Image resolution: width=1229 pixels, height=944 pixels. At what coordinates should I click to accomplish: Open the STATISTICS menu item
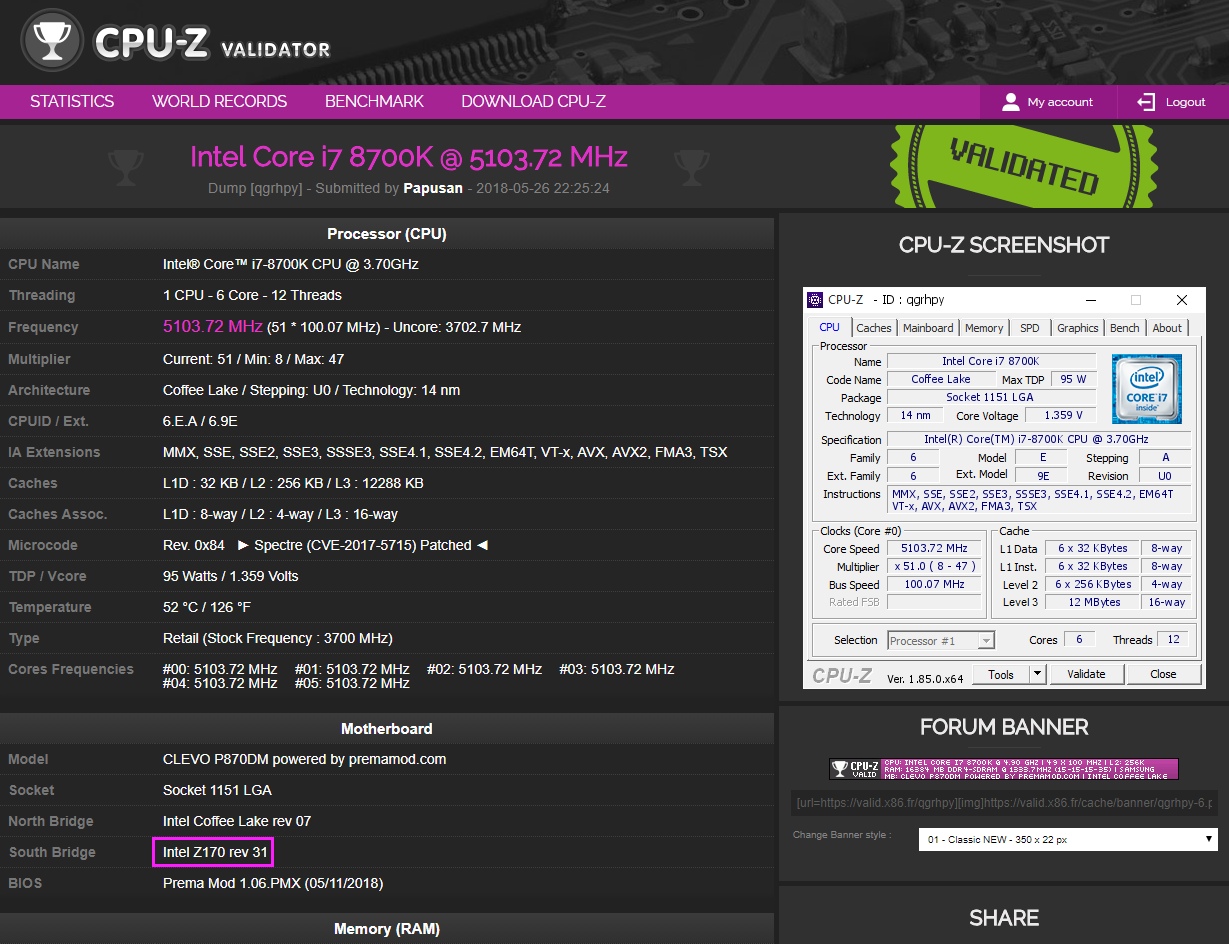point(72,102)
